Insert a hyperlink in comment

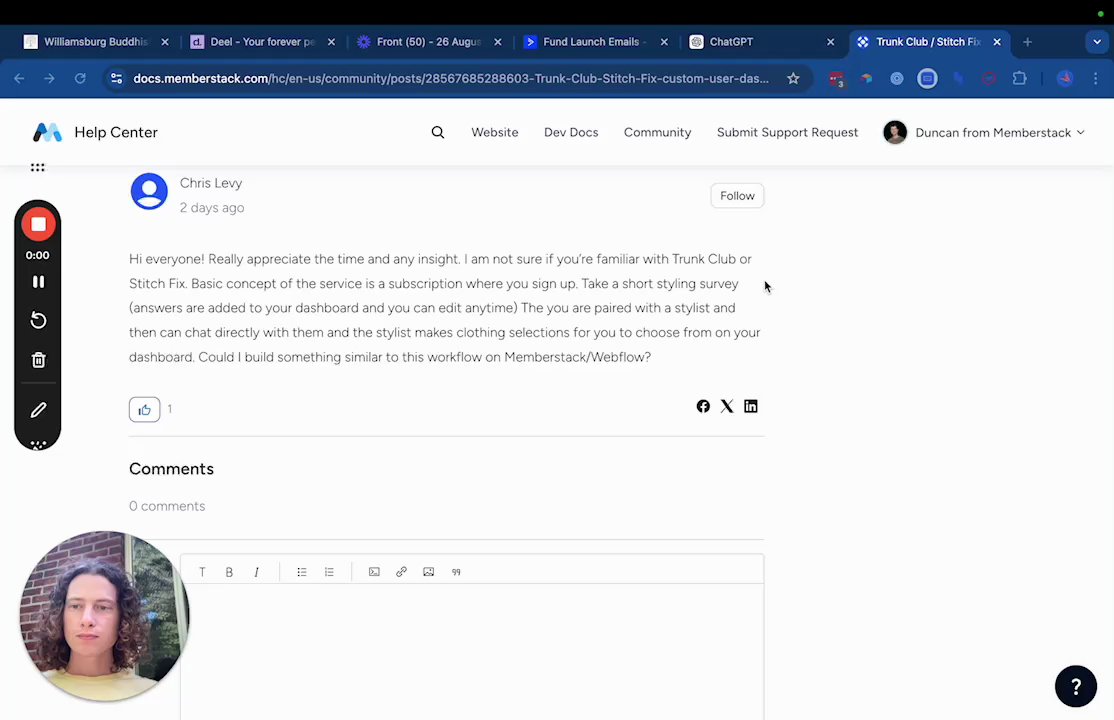[x=401, y=571]
